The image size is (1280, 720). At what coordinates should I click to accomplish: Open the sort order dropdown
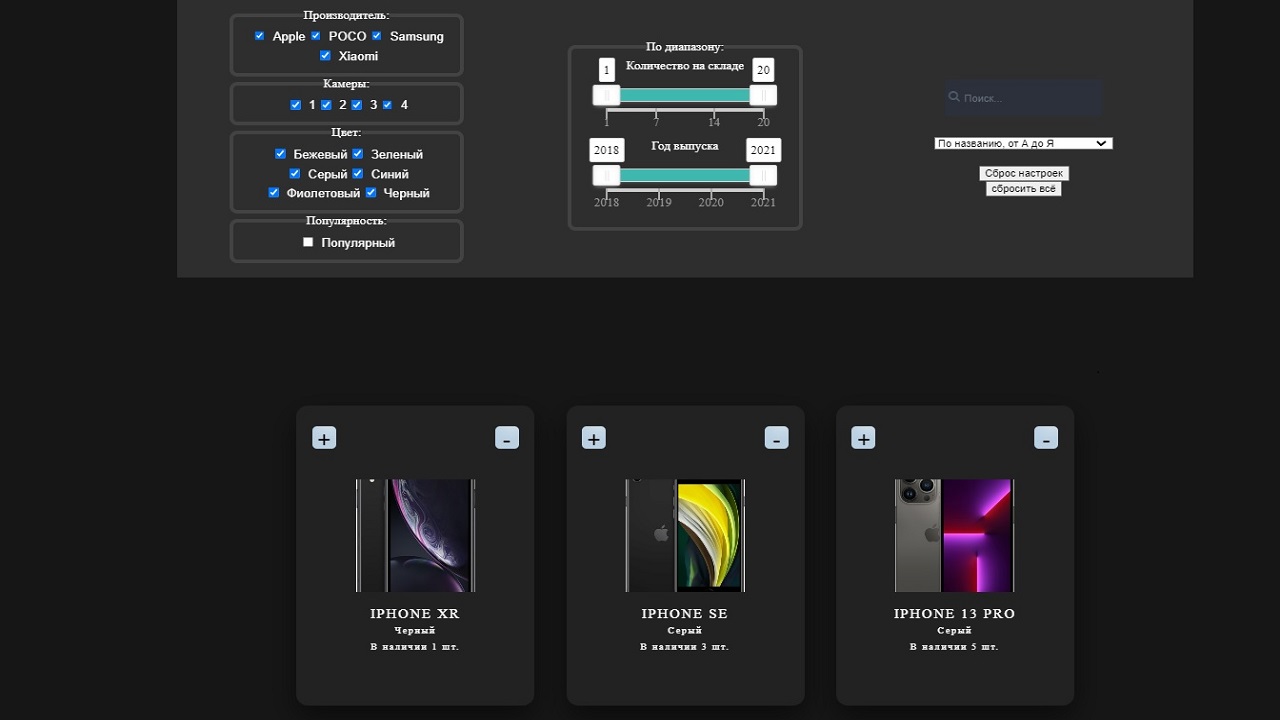[x=1023, y=143]
